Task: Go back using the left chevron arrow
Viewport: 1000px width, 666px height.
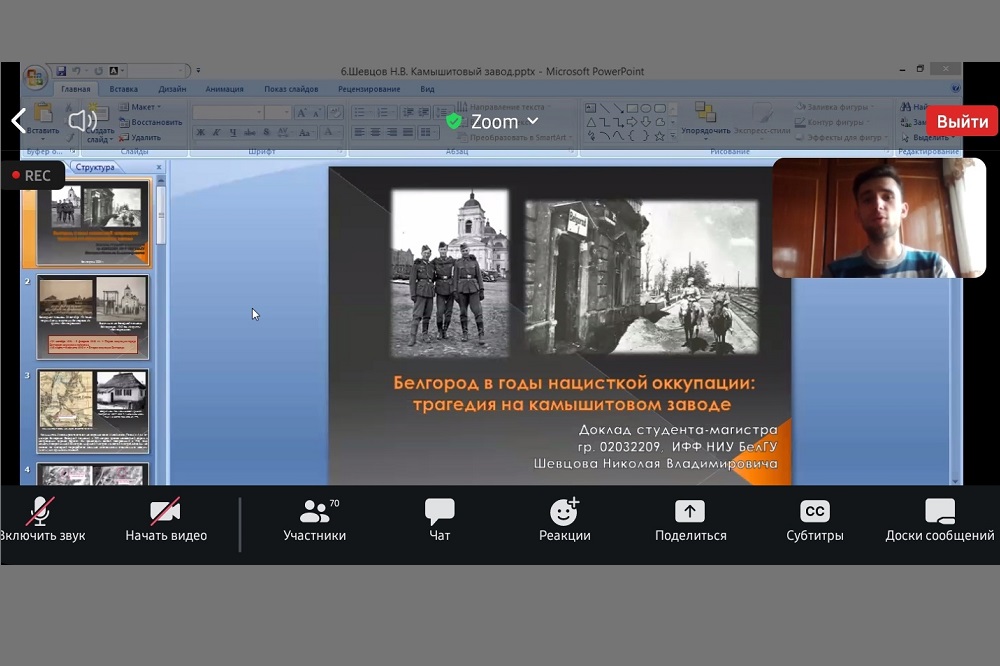Action: (18, 121)
